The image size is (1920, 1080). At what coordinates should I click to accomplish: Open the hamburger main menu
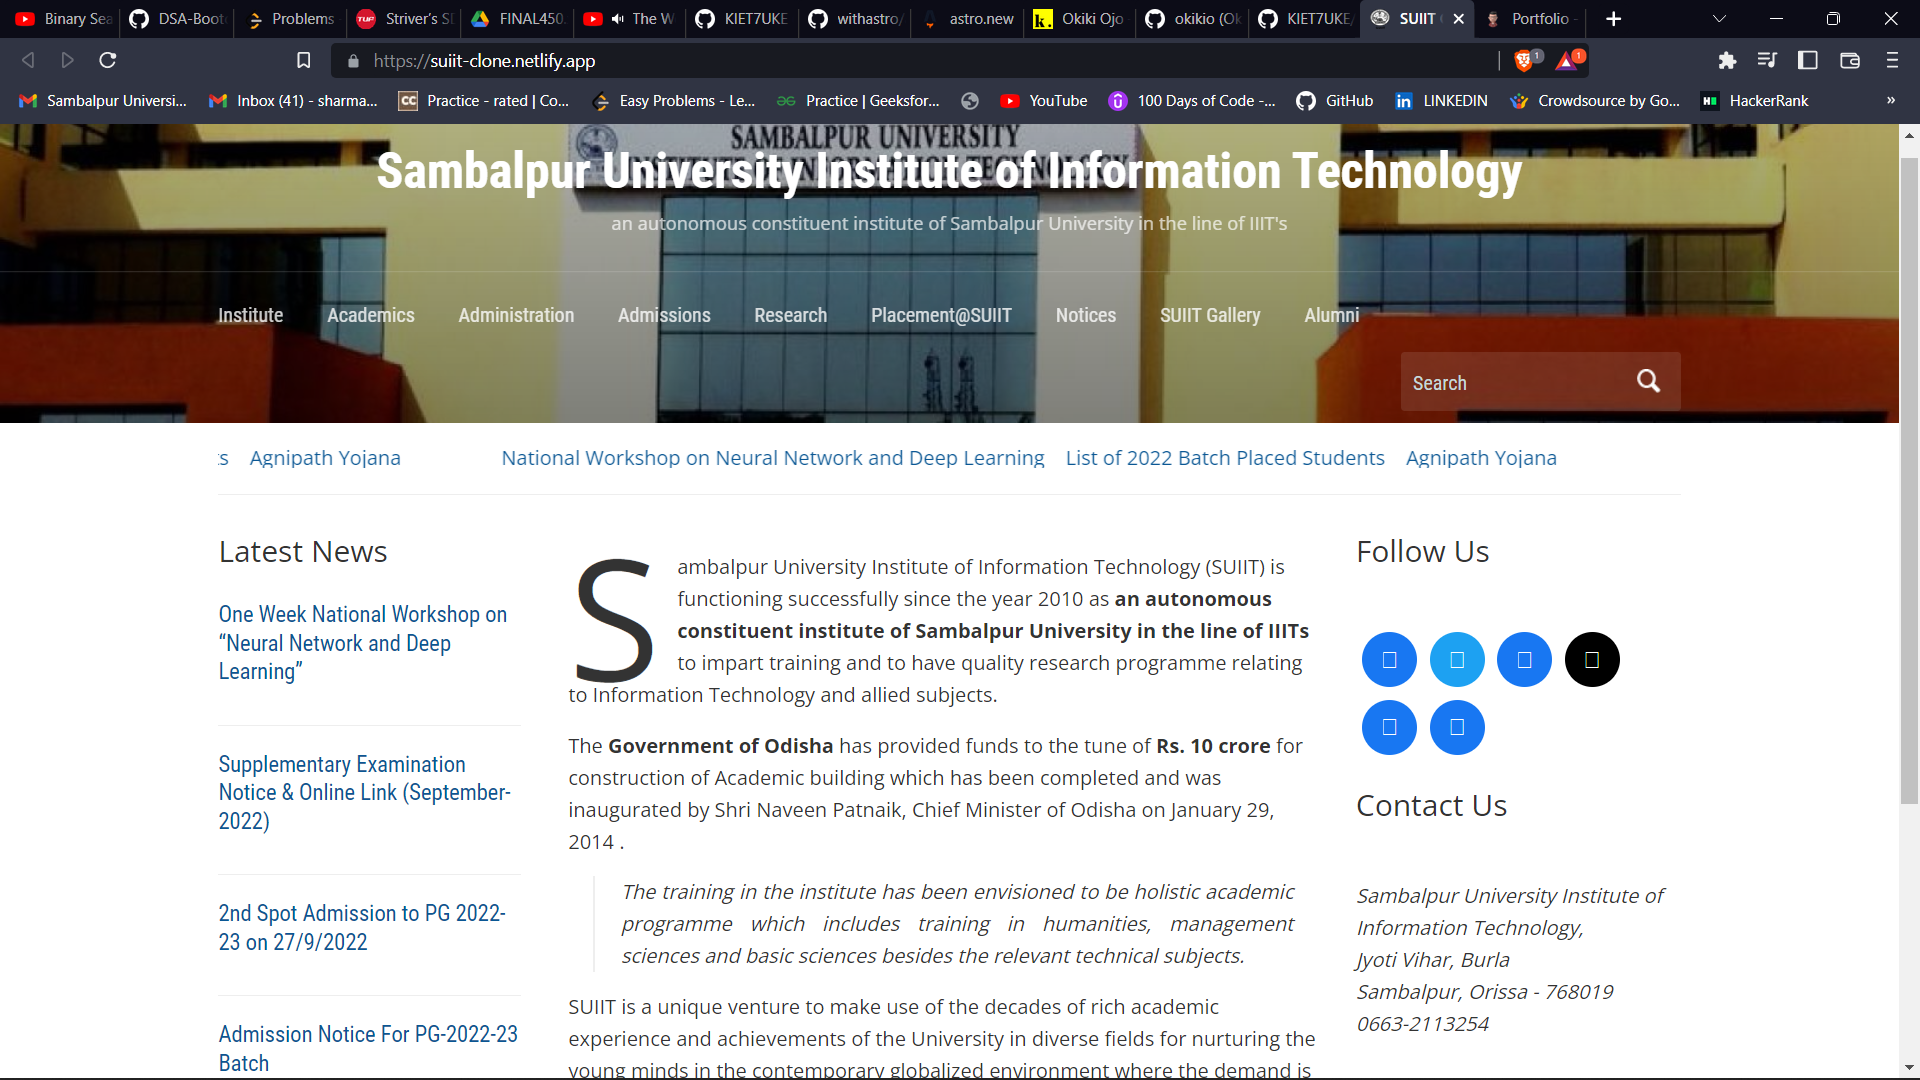coord(1892,61)
